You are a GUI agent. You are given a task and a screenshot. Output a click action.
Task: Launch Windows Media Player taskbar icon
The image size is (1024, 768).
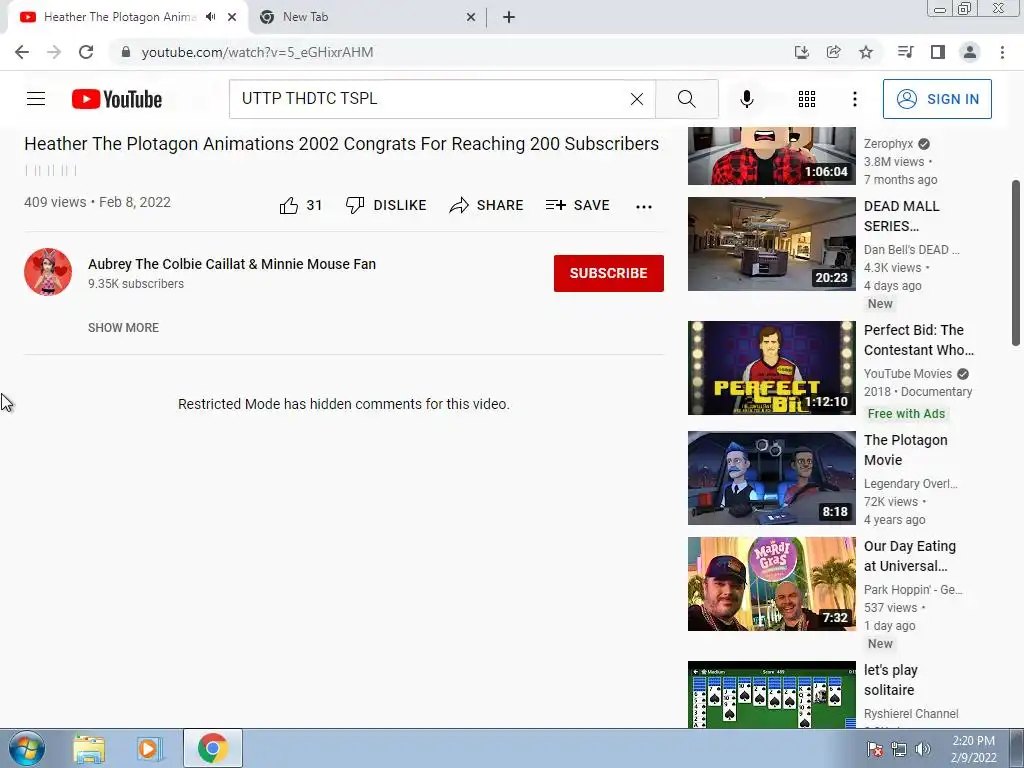click(x=149, y=748)
